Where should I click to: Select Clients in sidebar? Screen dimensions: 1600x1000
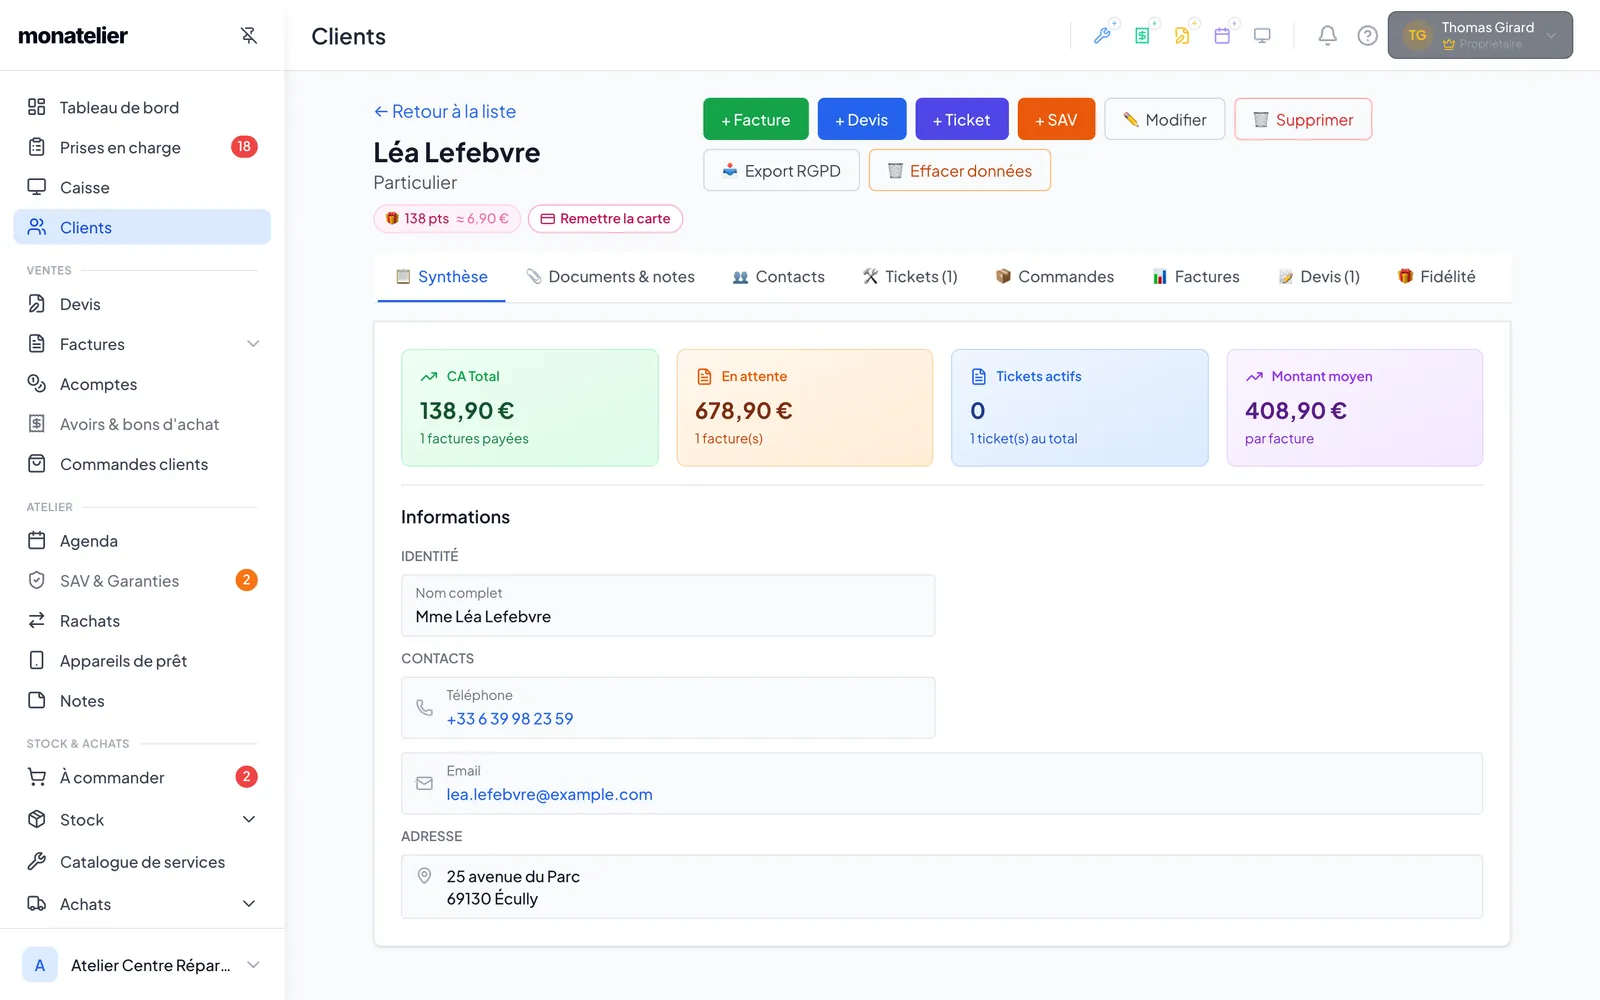(x=142, y=227)
